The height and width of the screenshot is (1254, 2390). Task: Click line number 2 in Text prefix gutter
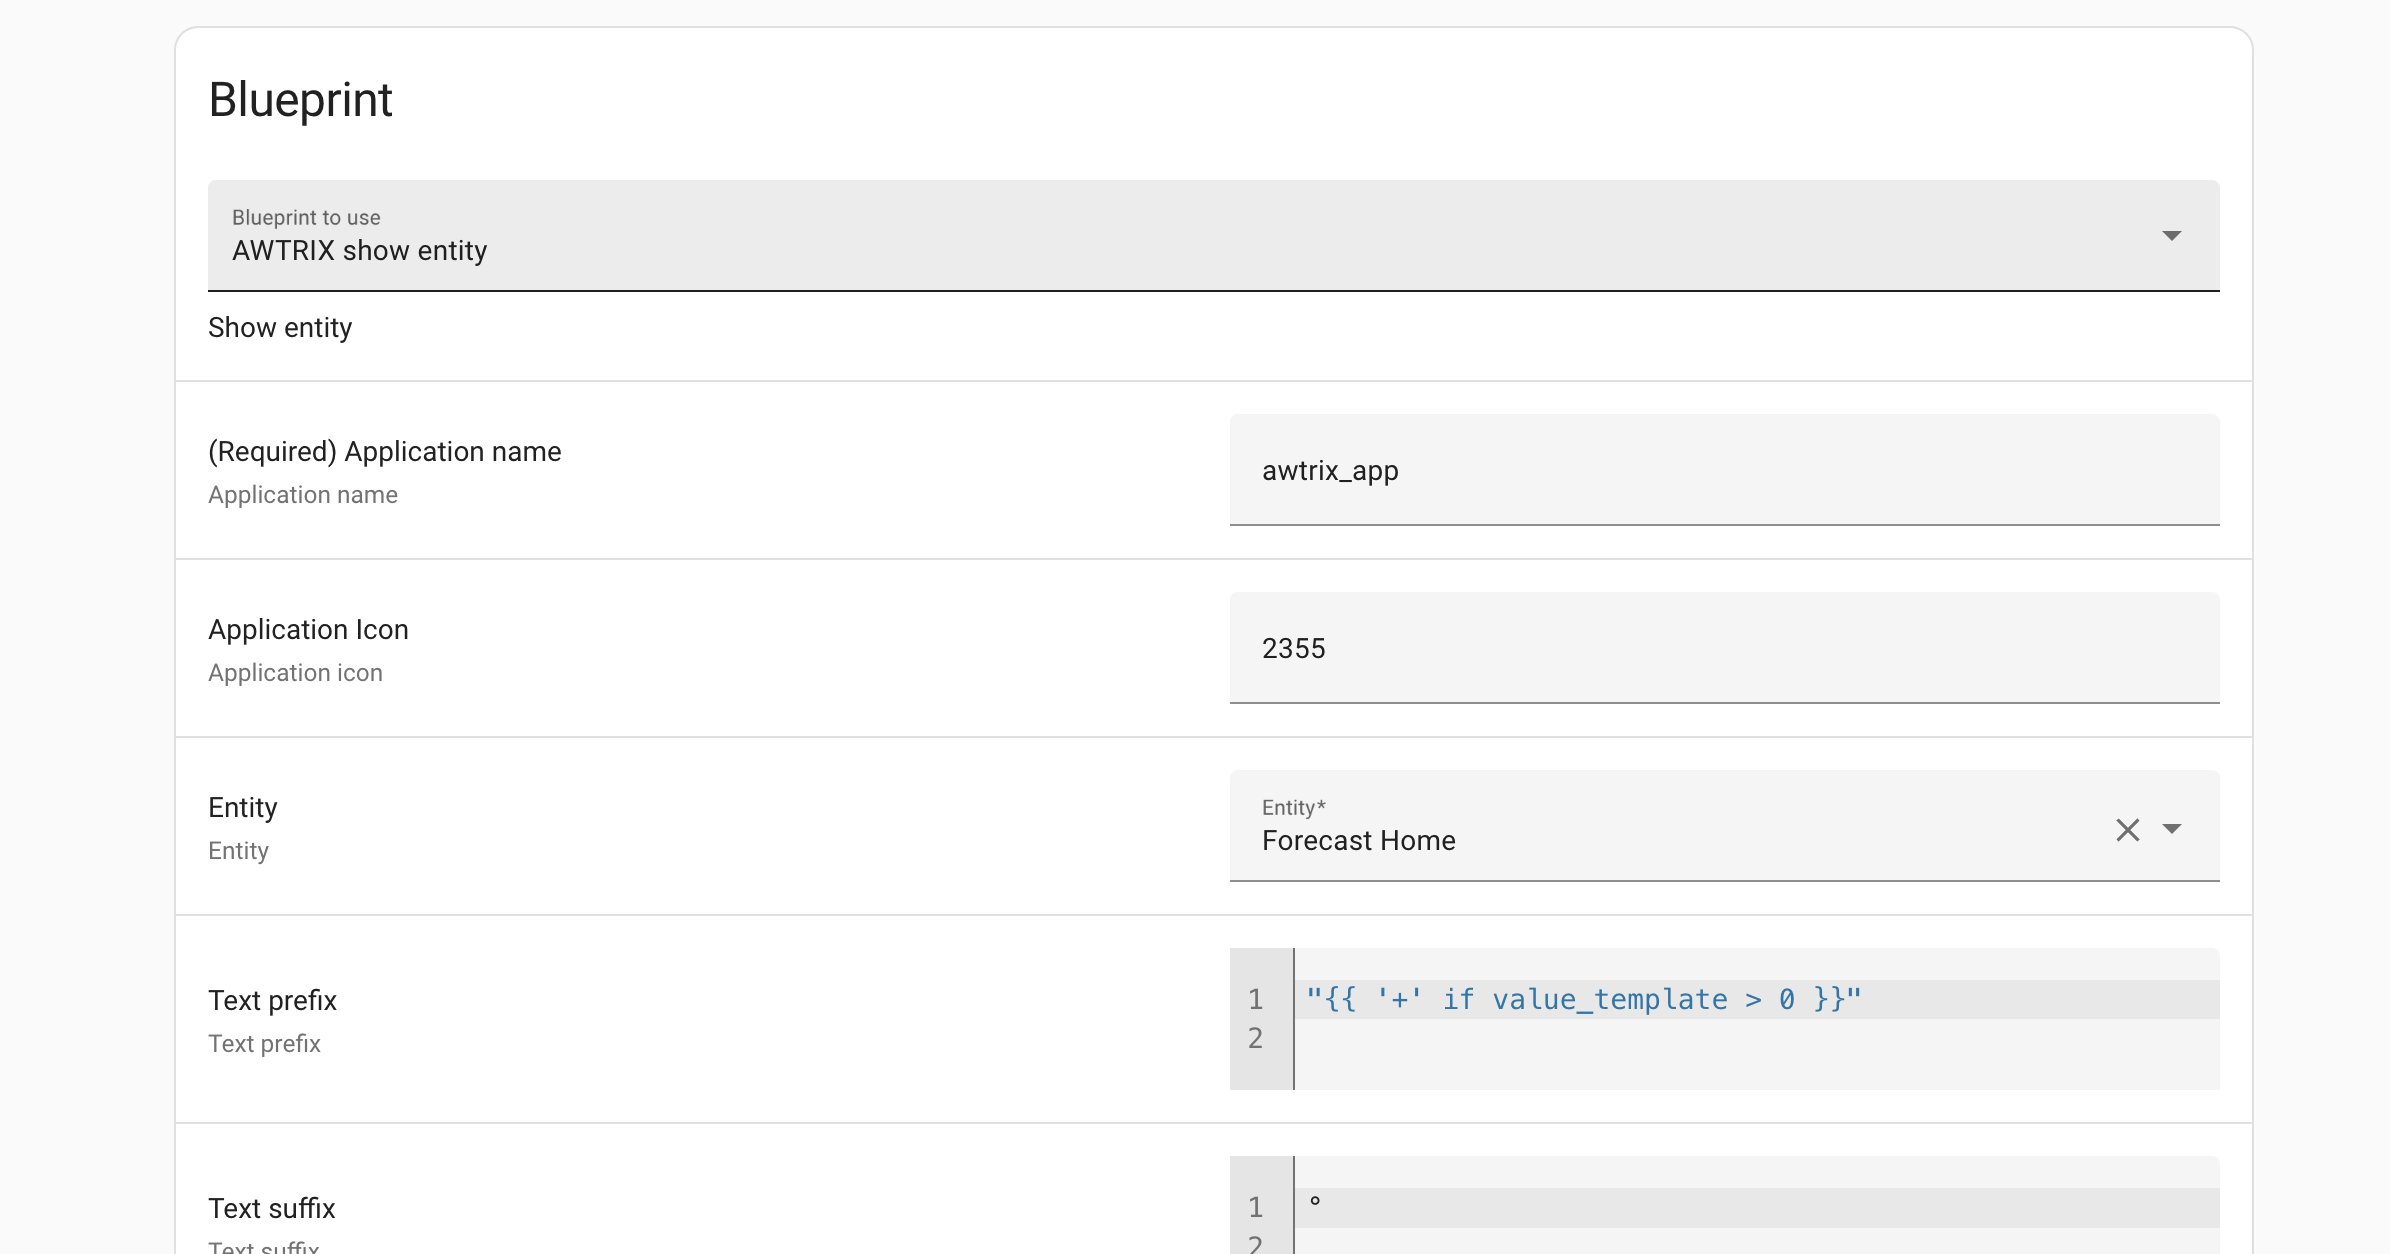pos(1256,1039)
